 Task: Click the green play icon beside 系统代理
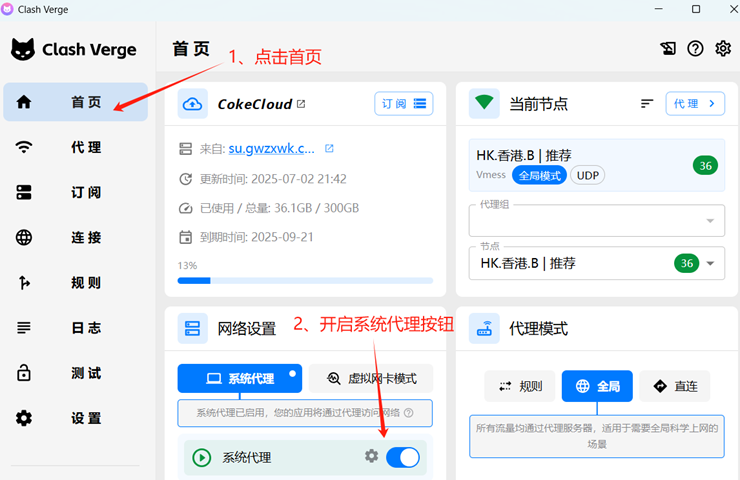tap(202, 458)
